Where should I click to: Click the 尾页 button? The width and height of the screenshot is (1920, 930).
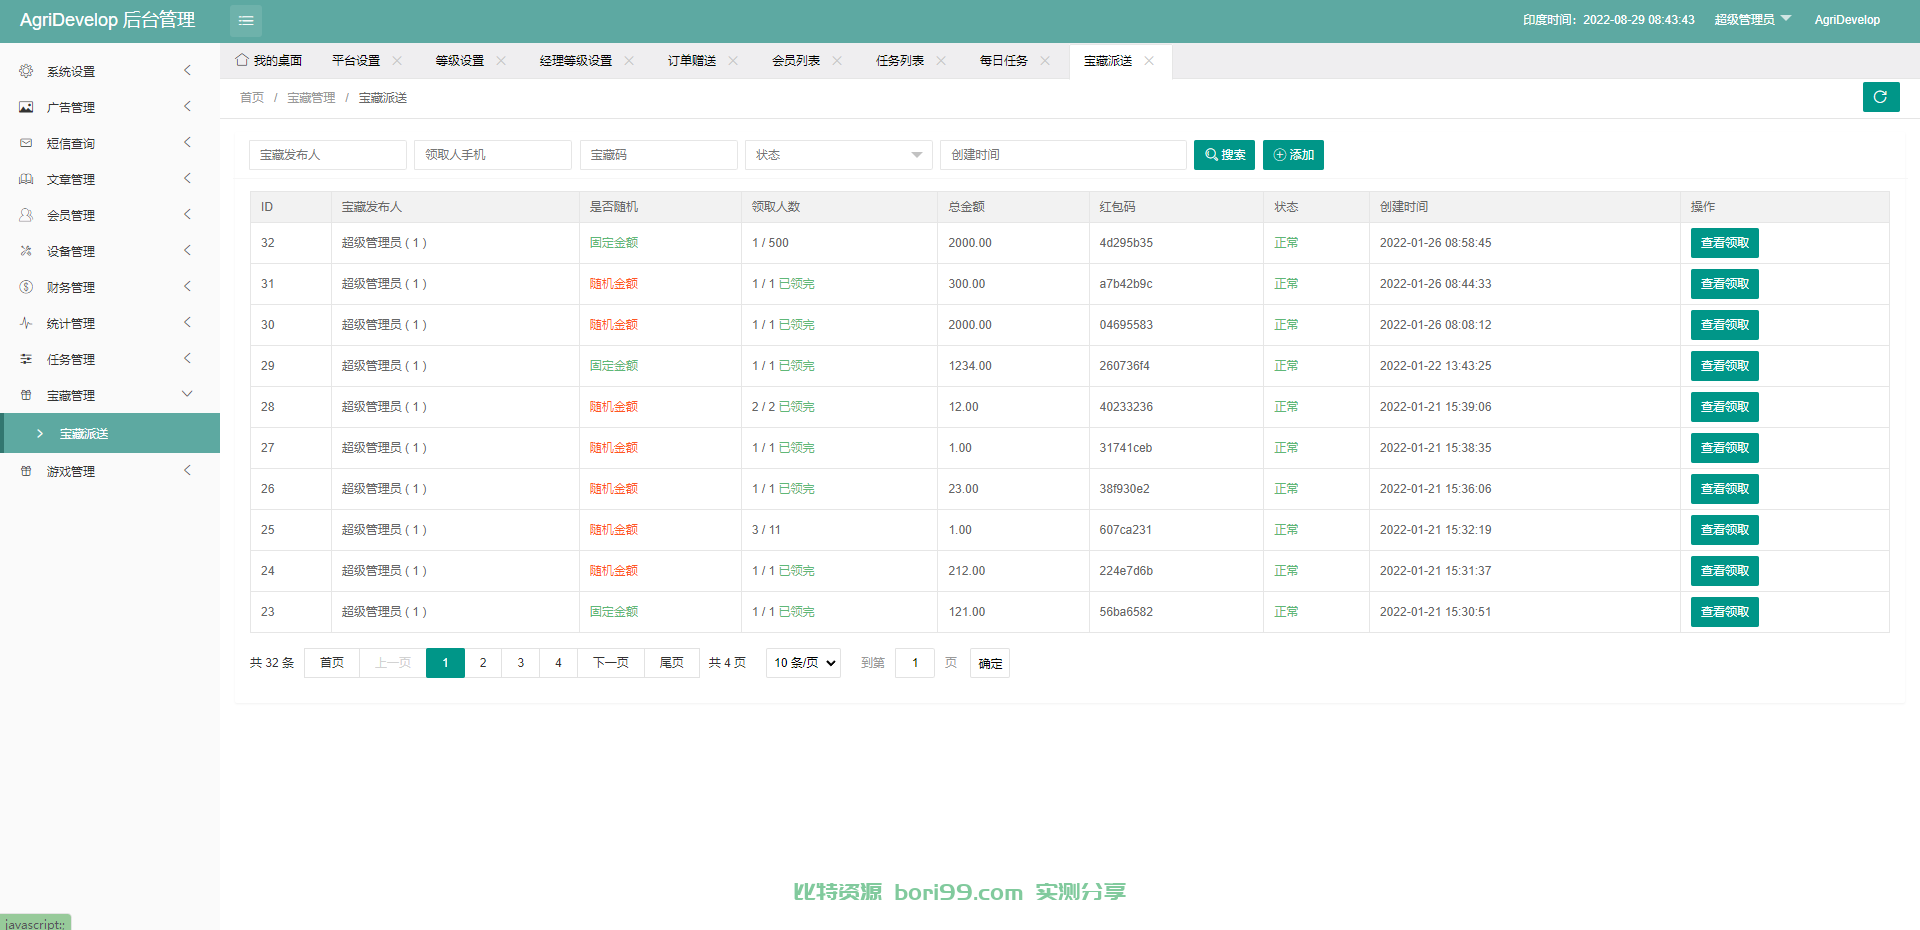(672, 663)
